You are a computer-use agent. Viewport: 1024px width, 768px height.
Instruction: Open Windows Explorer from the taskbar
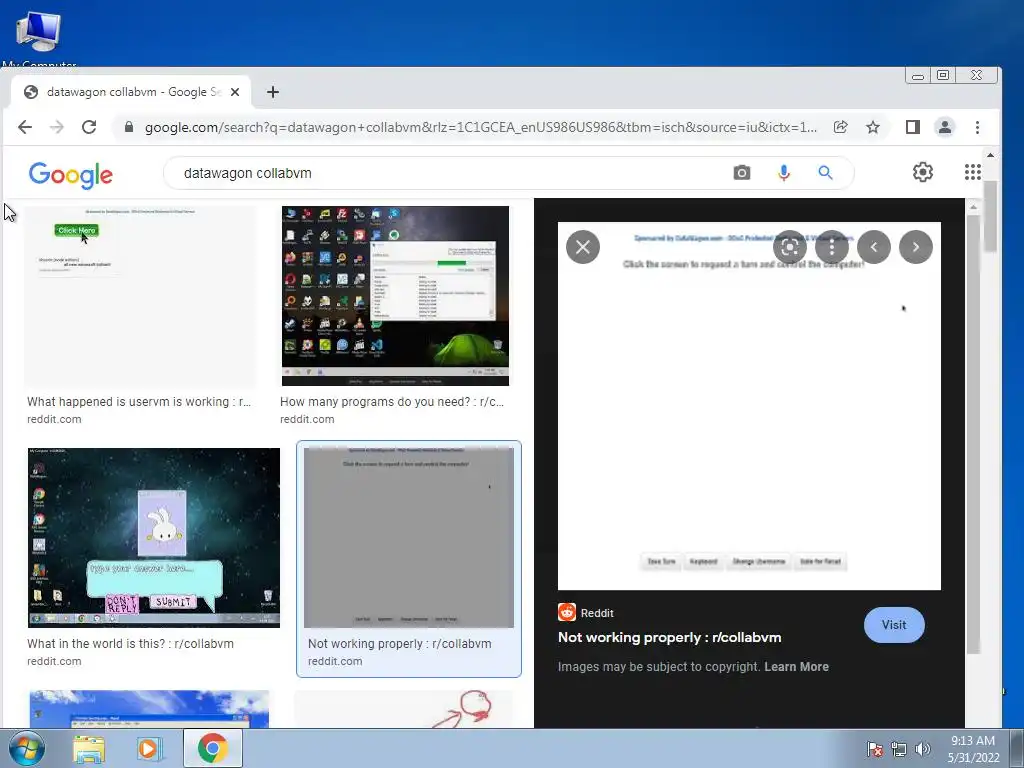(x=89, y=749)
